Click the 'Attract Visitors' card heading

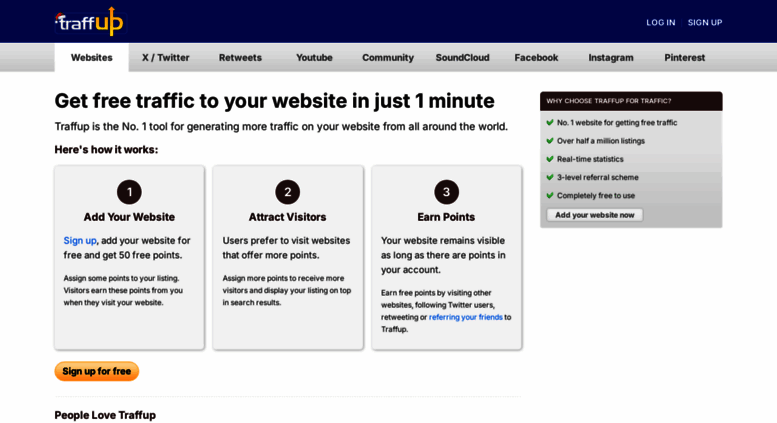pos(287,217)
